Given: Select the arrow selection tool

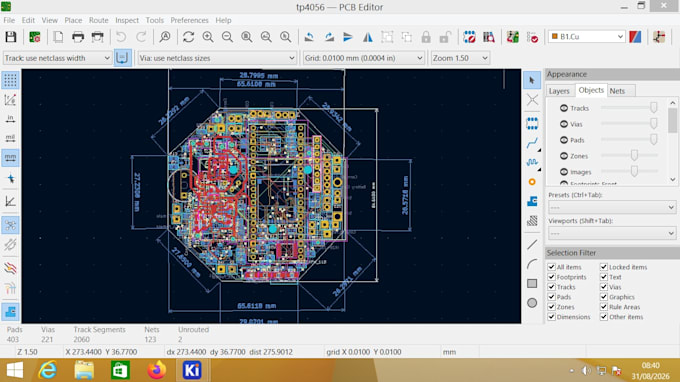Looking at the screenshot, I should [x=532, y=80].
